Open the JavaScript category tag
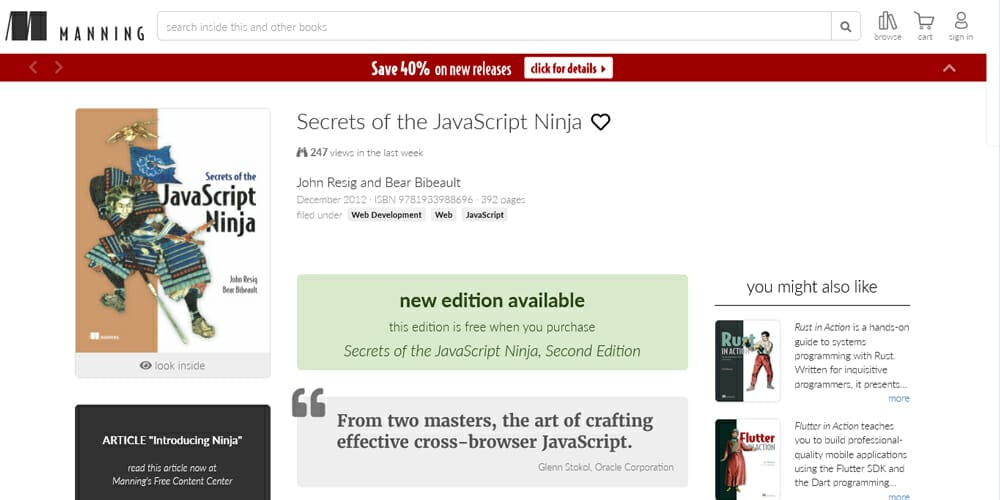The height and width of the screenshot is (500, 1000). pos(485,215)
